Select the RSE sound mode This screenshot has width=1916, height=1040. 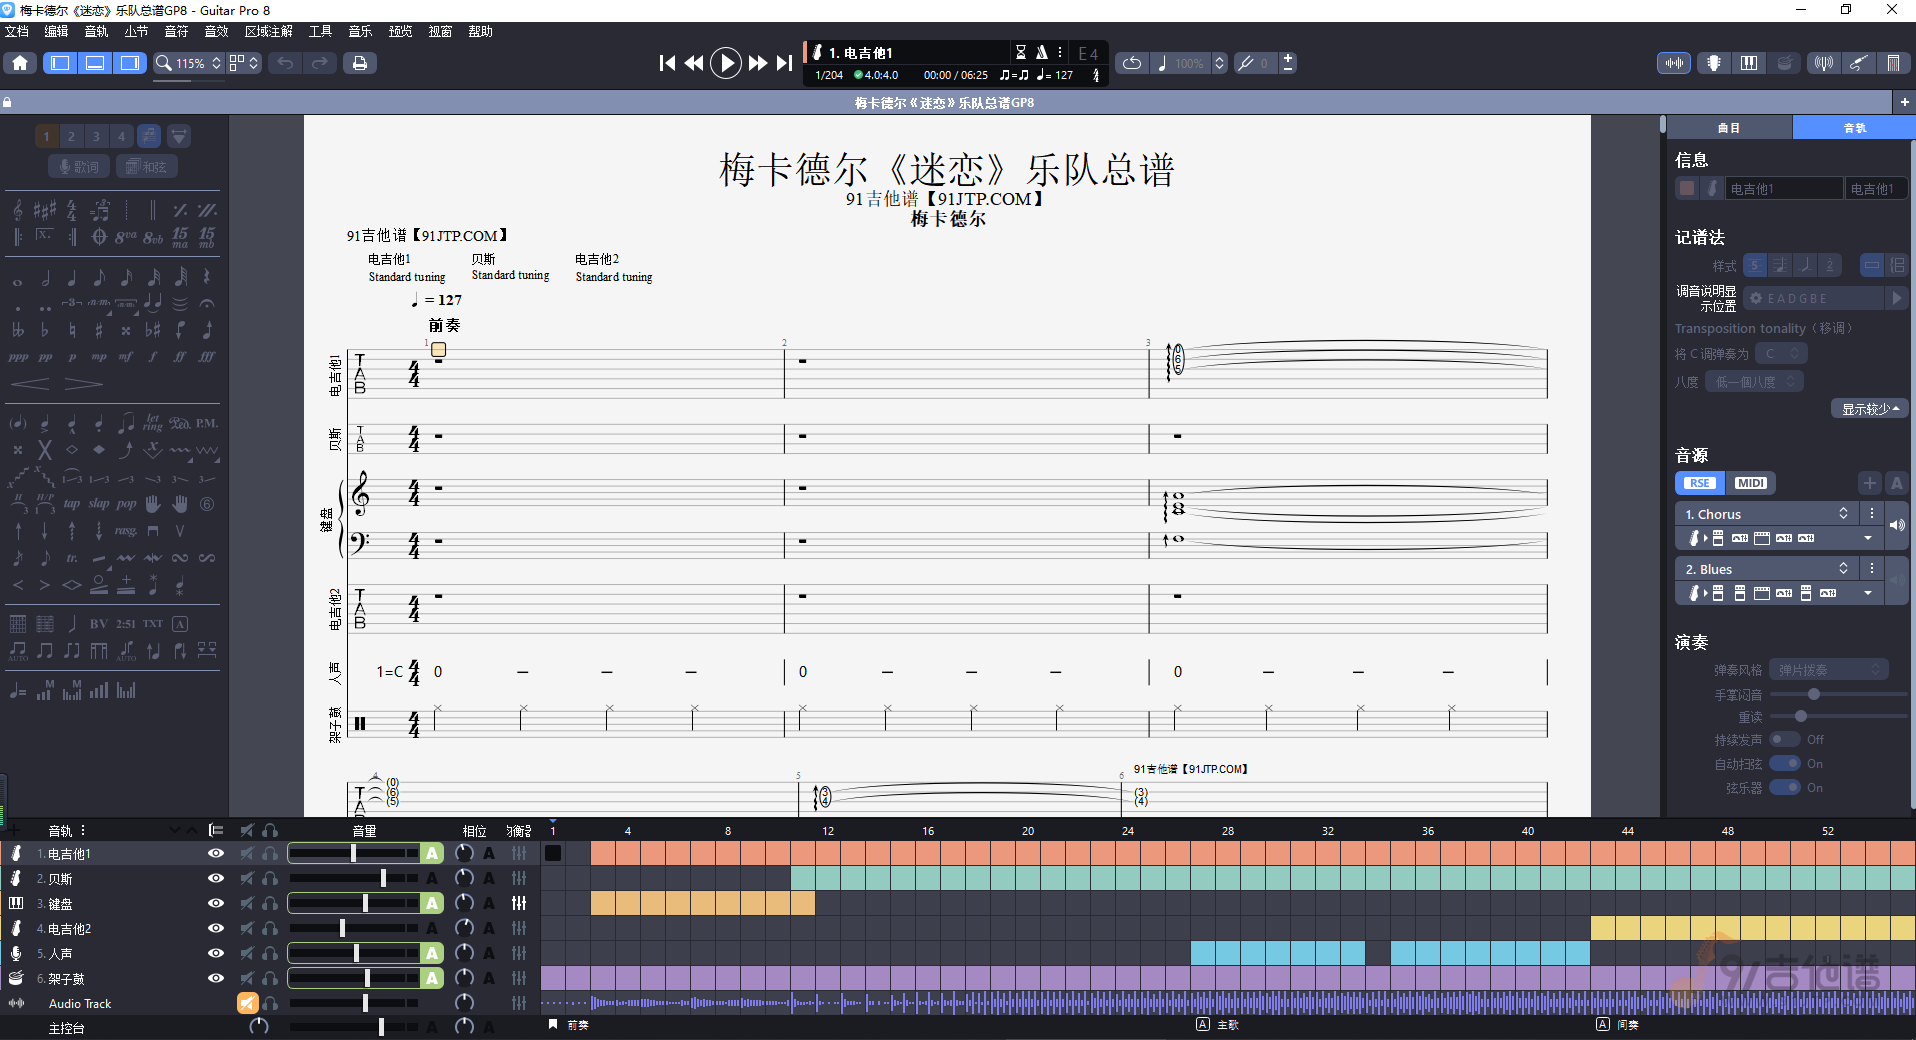tap(1699, 483)
